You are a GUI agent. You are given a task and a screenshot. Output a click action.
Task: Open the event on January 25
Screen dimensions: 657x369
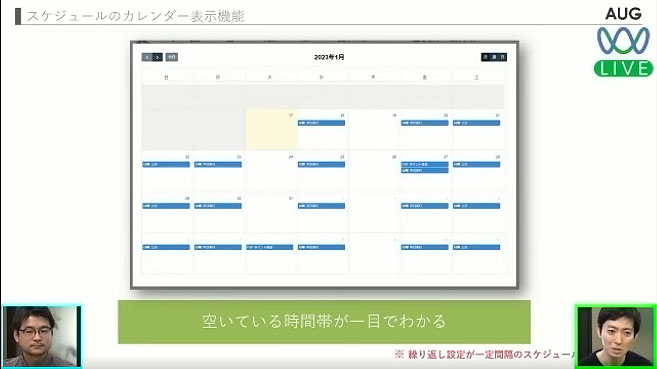(321, 164)
